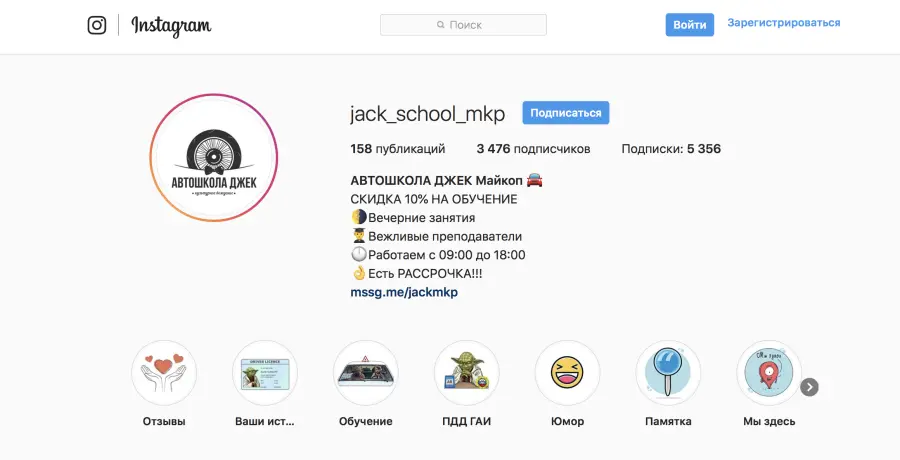Open the Обучение story highlight
This screenshot has height=460, width=900.
point(366,373)
